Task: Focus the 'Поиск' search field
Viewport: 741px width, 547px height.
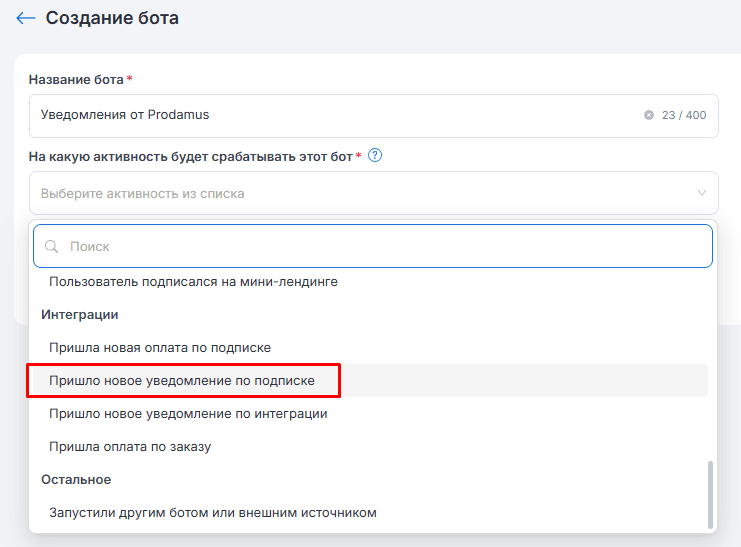Action: pyautogui.click(x=373, y=246)
